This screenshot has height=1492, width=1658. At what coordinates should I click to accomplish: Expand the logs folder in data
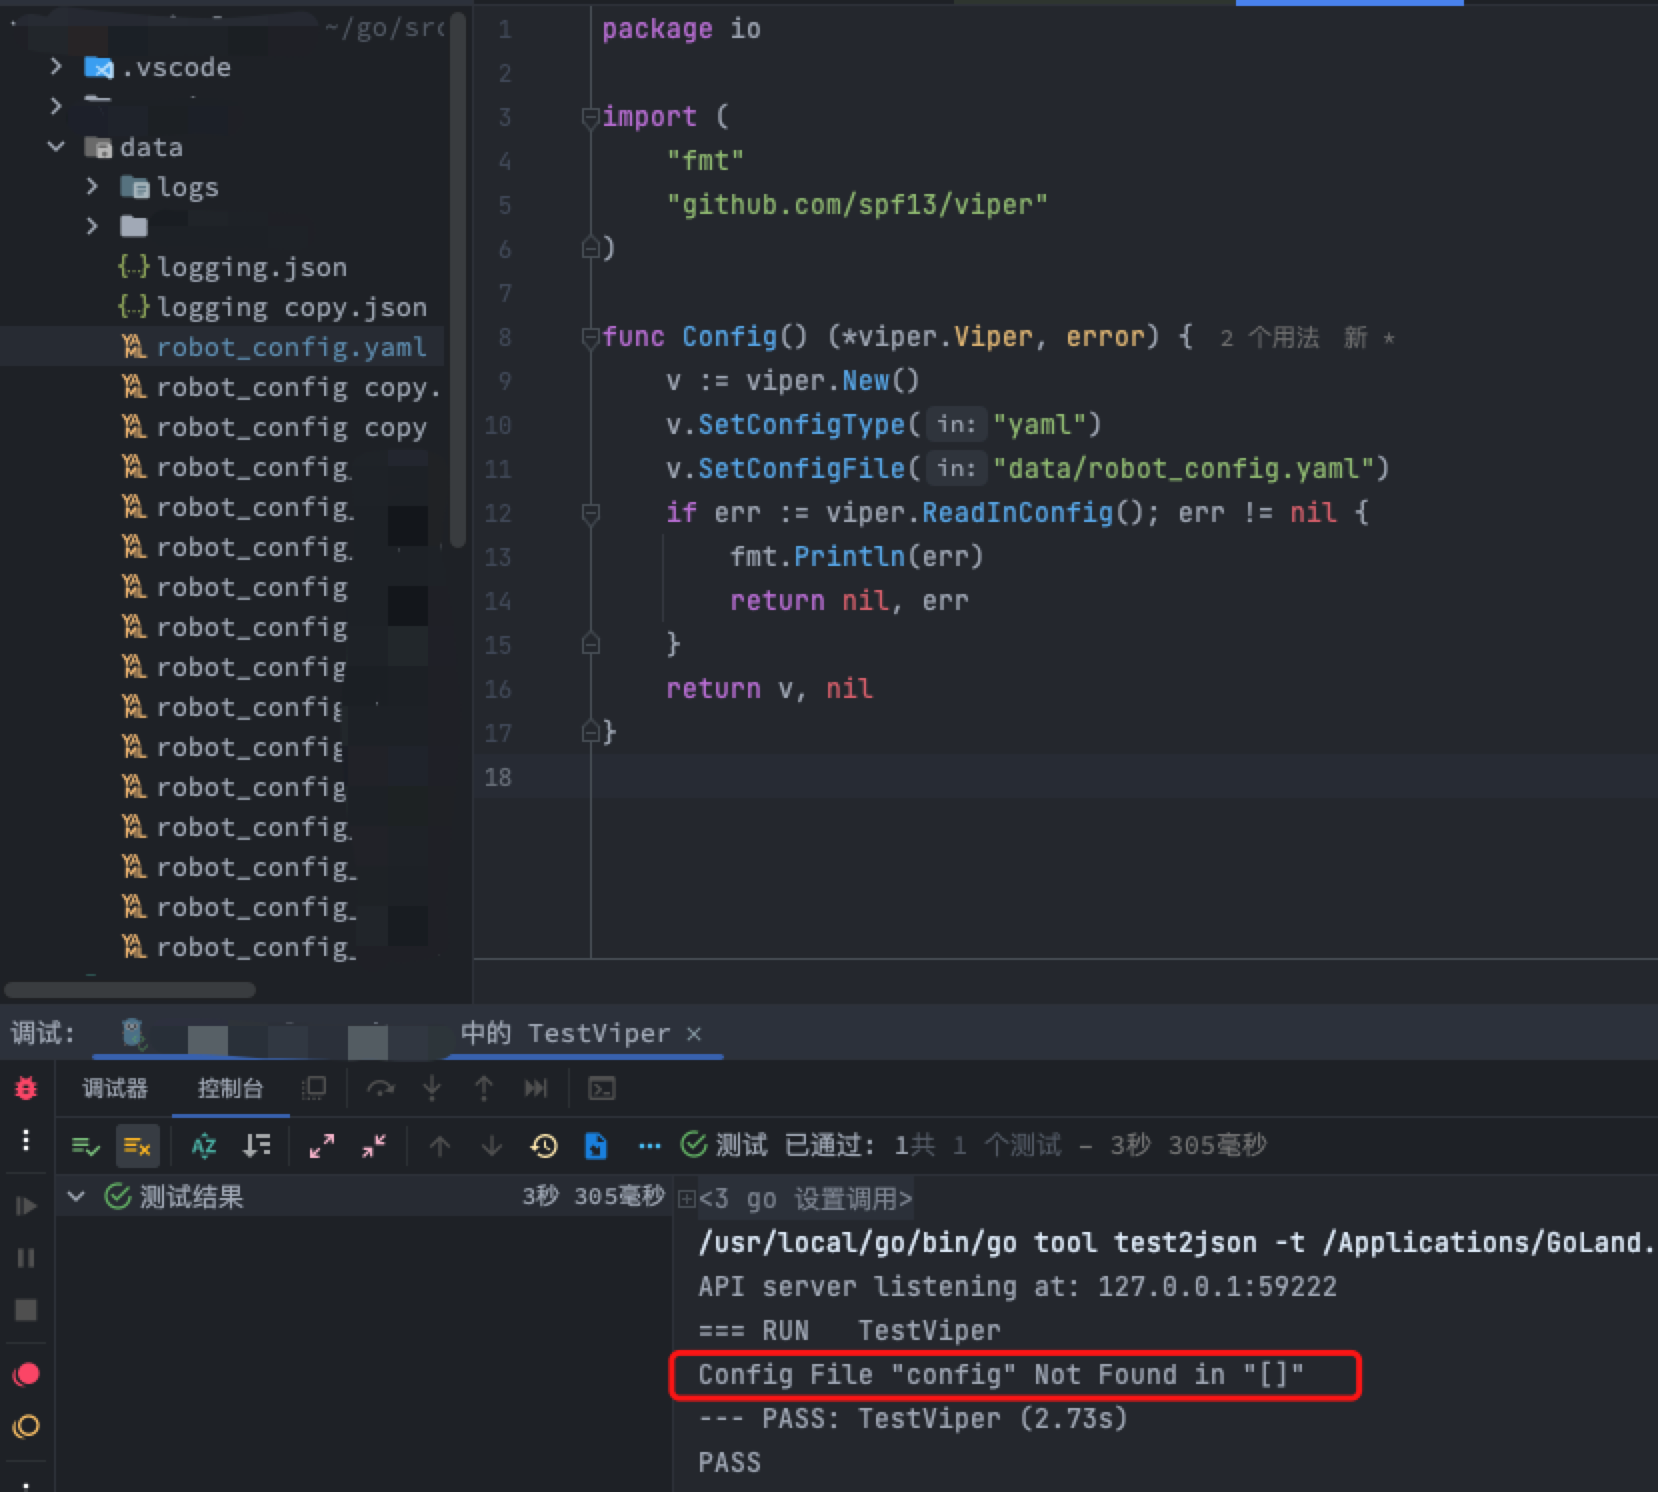click(92, 186)
